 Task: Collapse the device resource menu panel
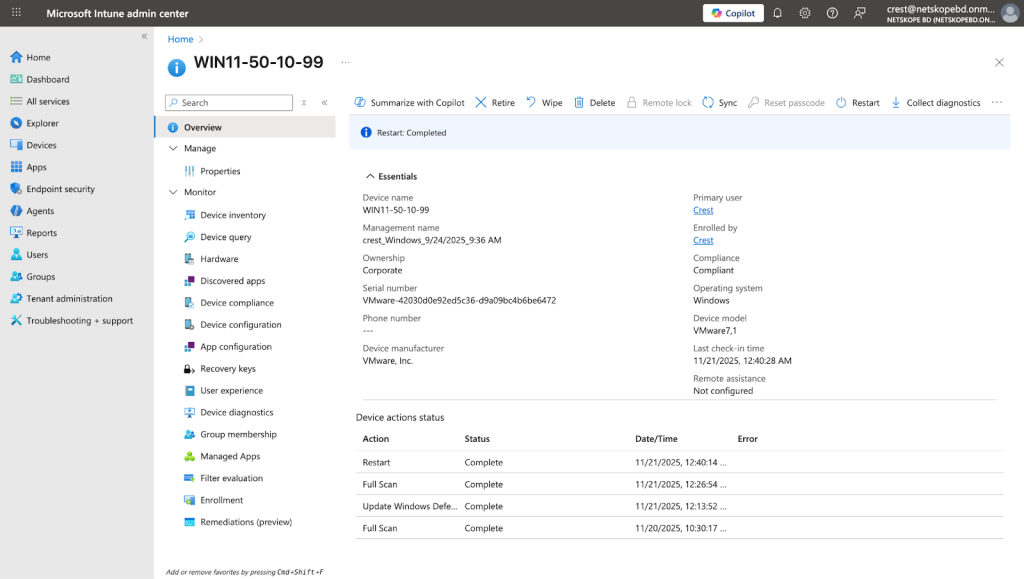(x=325, y=102)
